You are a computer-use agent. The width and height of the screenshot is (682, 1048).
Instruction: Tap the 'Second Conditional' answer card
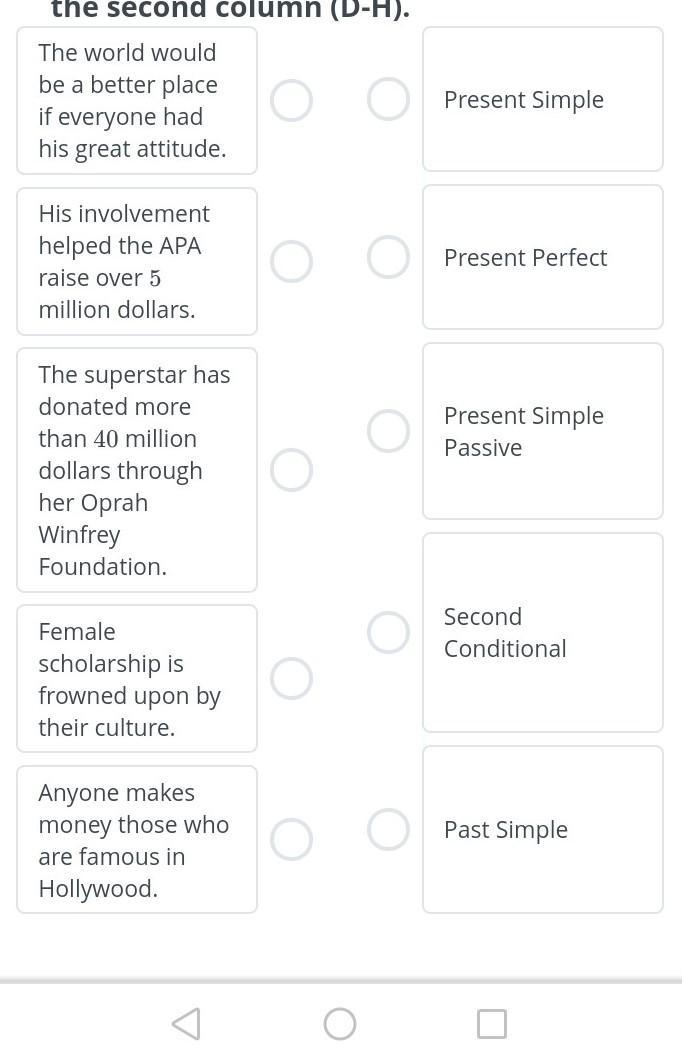pyautogui.click(x=542, y=632)
